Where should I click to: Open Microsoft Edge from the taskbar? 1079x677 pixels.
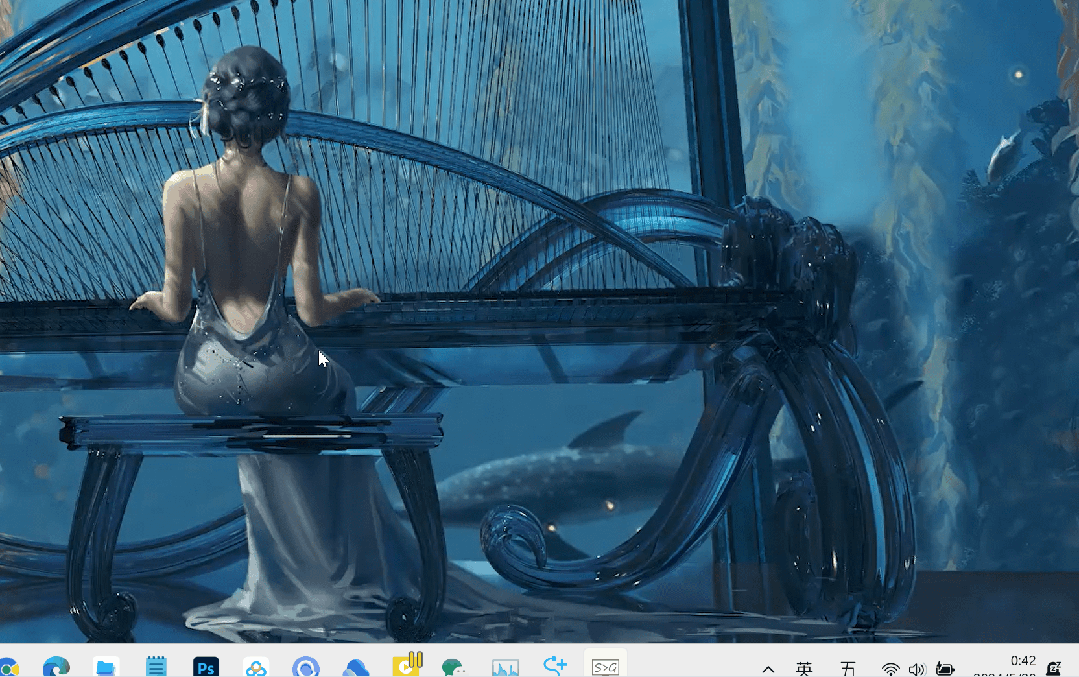pos(55,666)
